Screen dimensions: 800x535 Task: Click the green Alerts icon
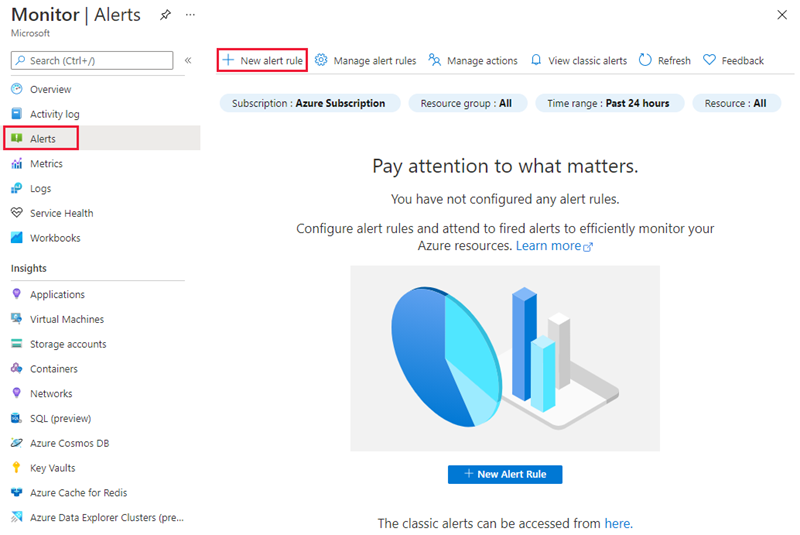point(17,138)
